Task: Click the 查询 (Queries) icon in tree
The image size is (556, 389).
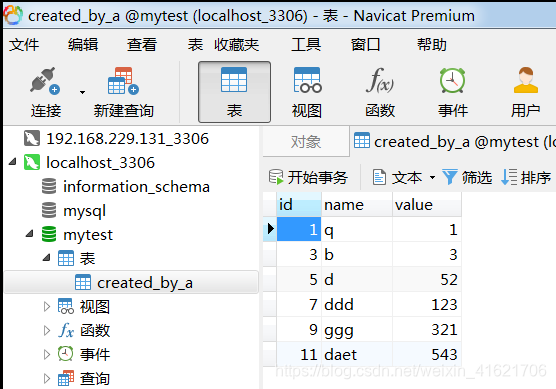Action: pyautogui.click(x=66, y=378)
